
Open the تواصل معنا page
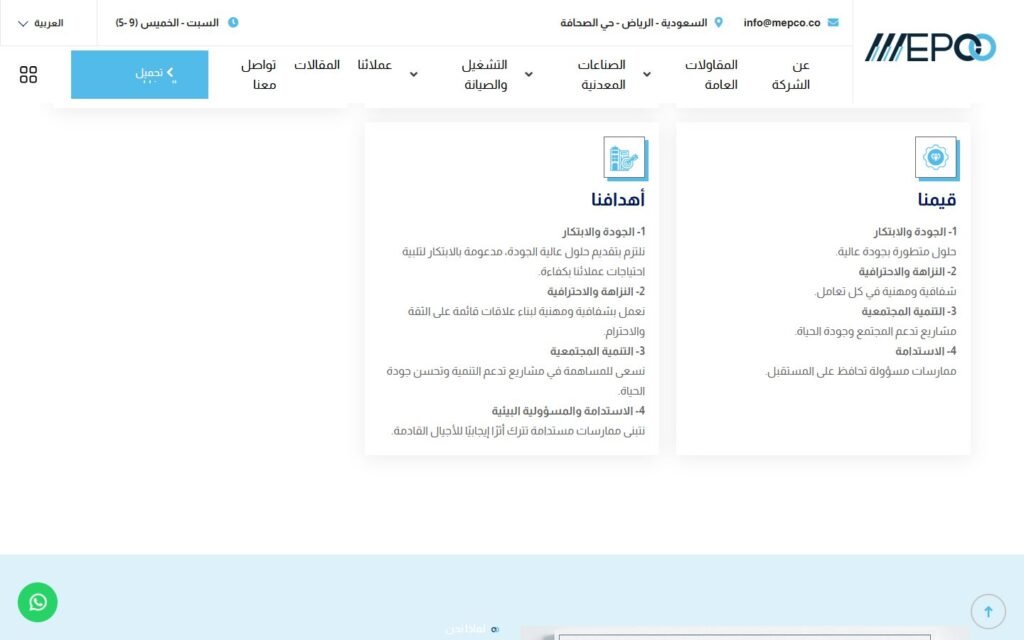tap(259, 74)
